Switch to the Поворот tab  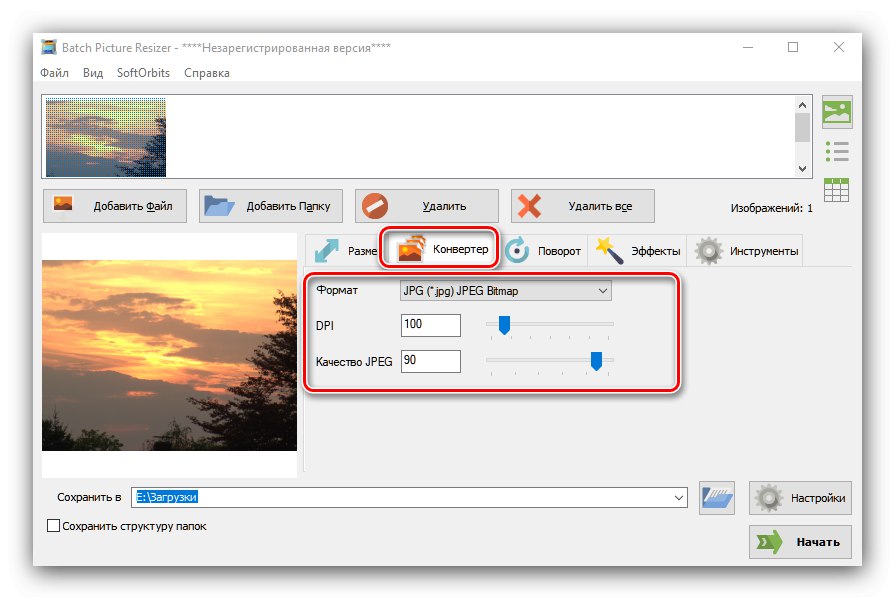pyautogui.click(x=543, y=251)
